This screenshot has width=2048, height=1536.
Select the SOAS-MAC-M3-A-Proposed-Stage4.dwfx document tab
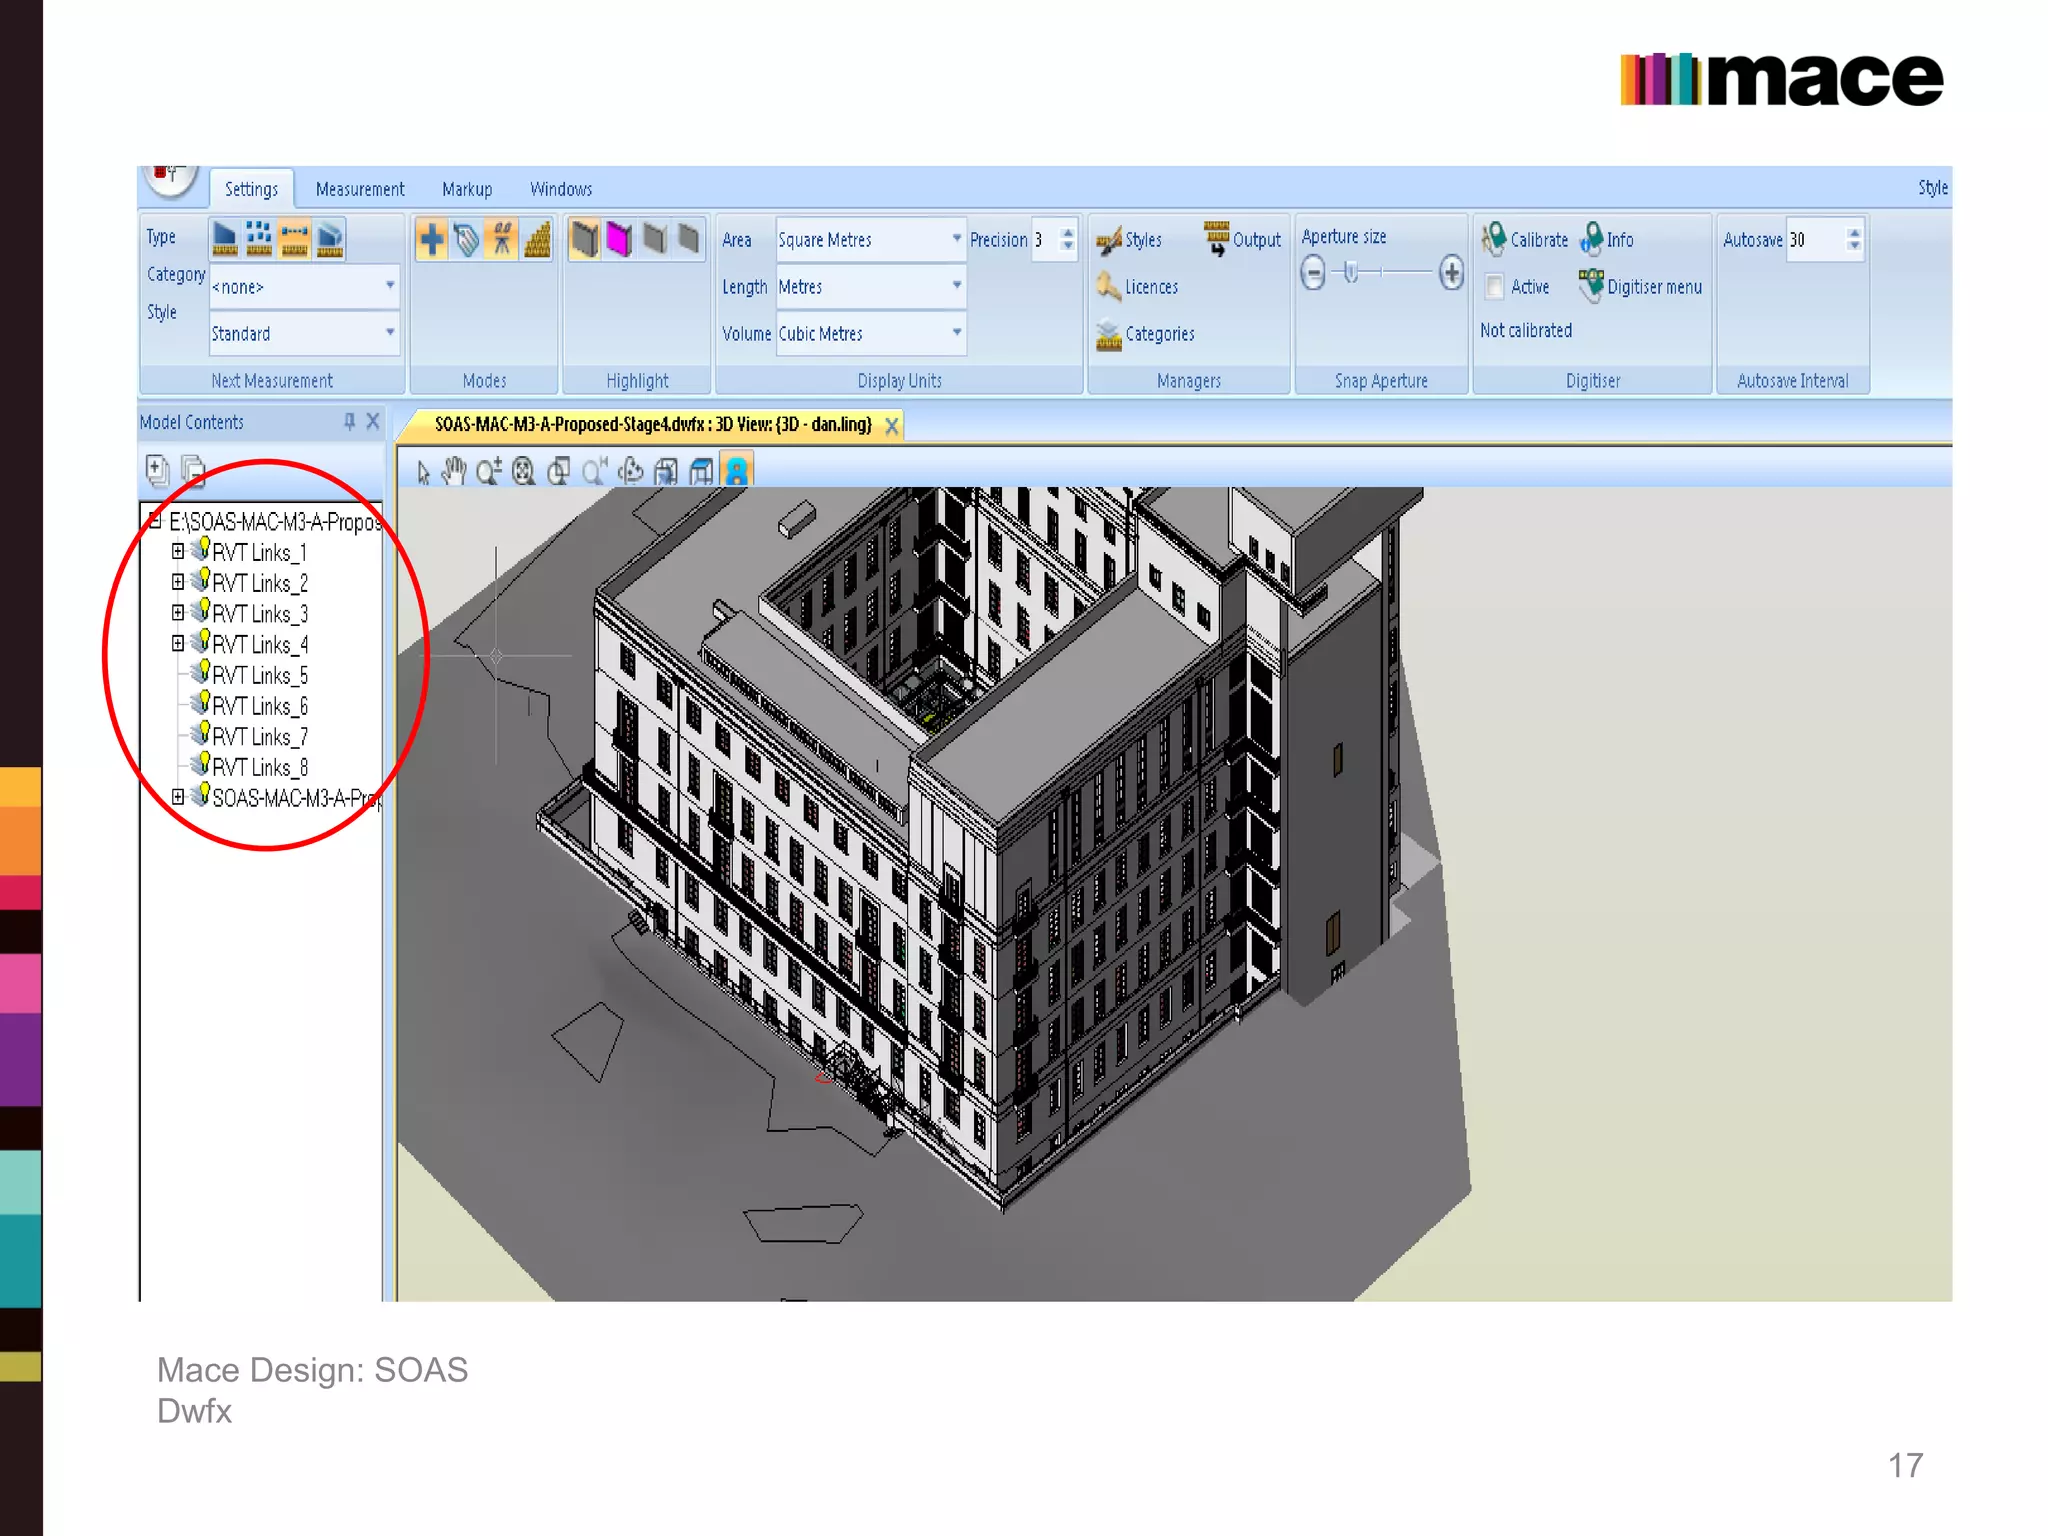tap(653, 425)
